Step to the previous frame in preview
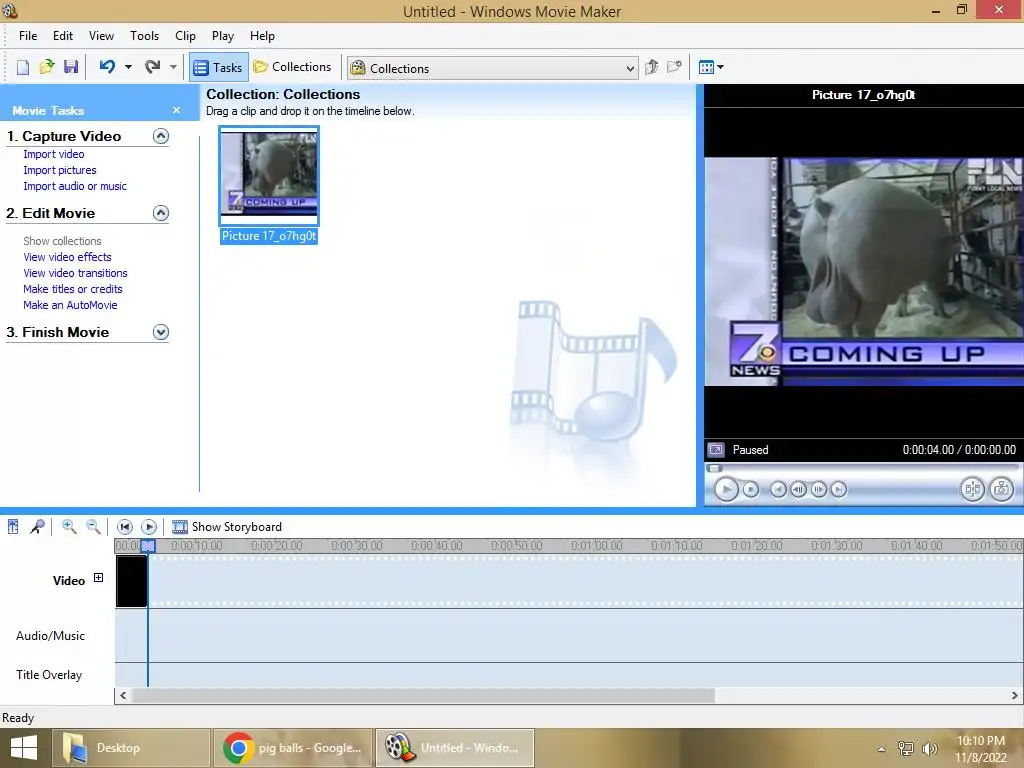The width and height of the screenshot is (1024, 768). pyautogui.click(x=798, y=489)
